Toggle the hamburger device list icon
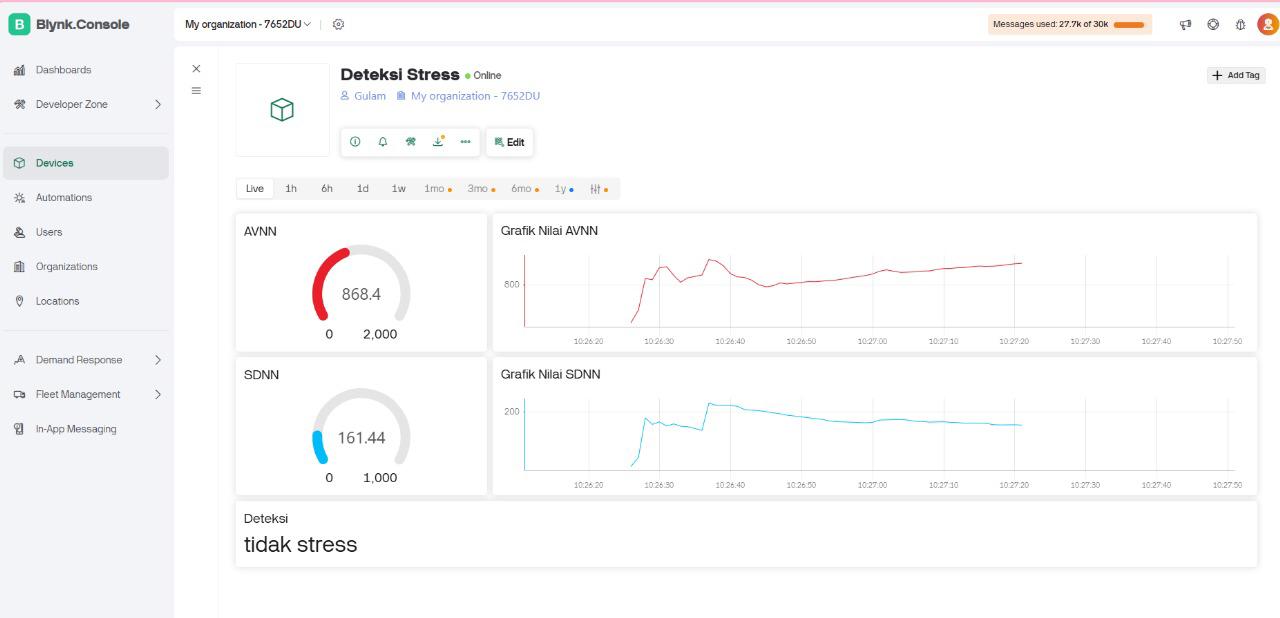This screenshot has width=1280, height=618. 196,91
